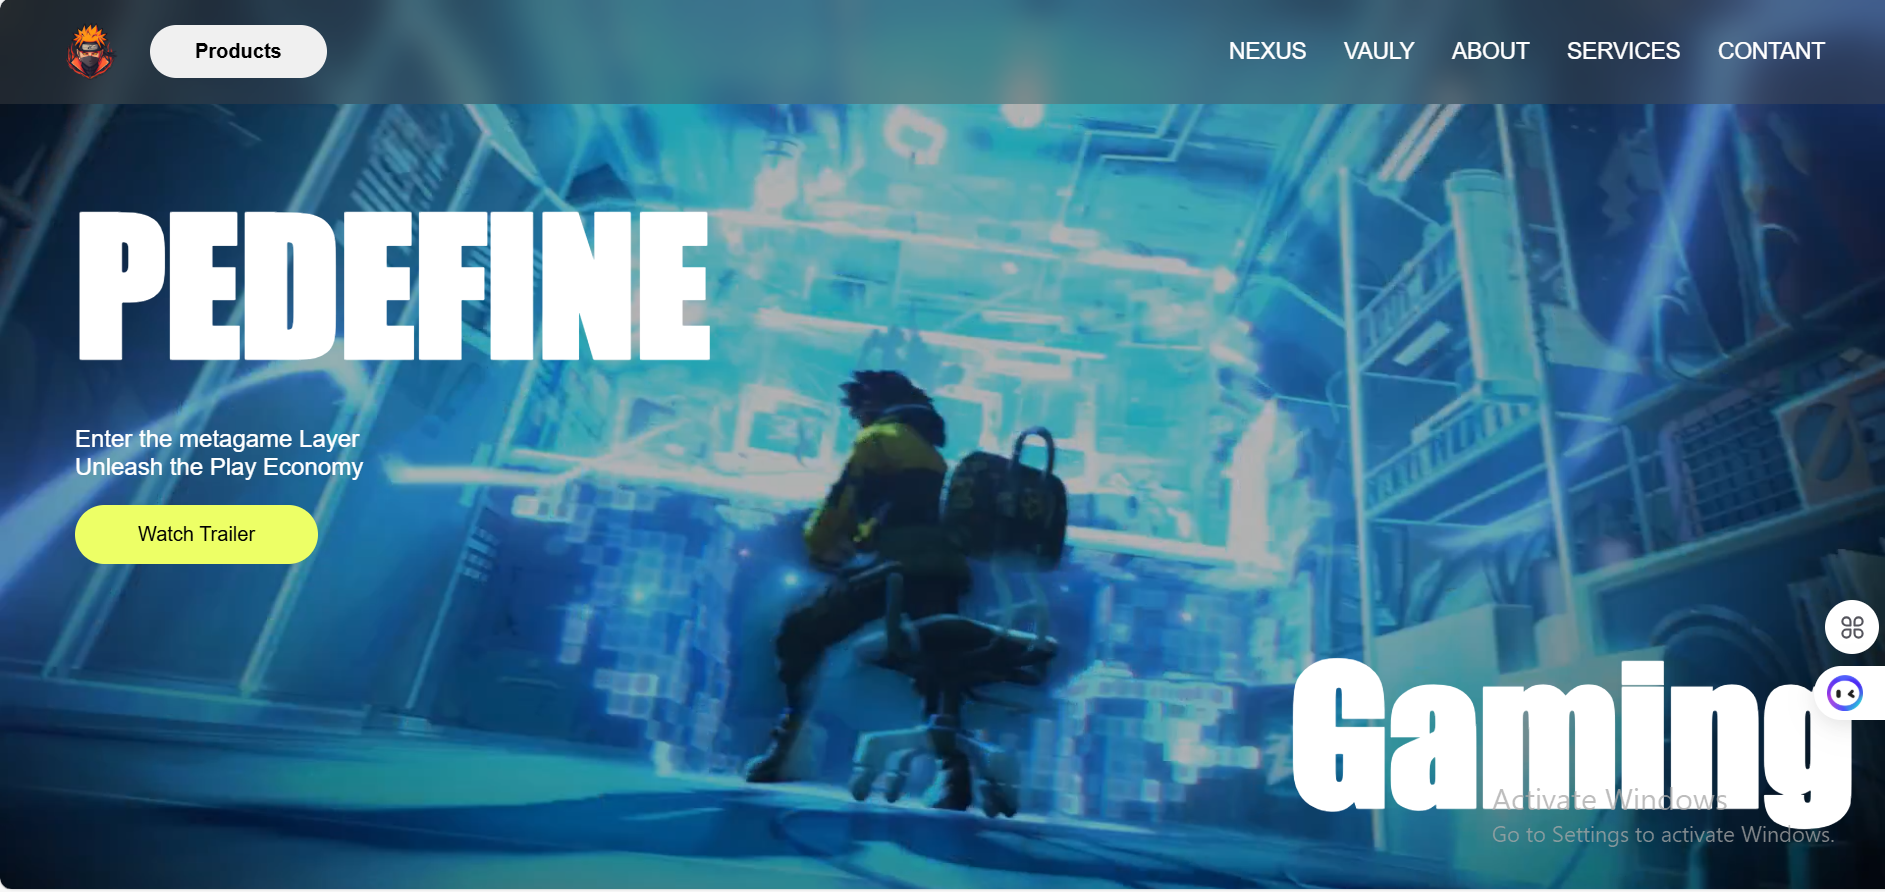Viewport: 1885px width, 892px height.
Task: Go to the NEXUS nav item
Action: coord(1267,51)
